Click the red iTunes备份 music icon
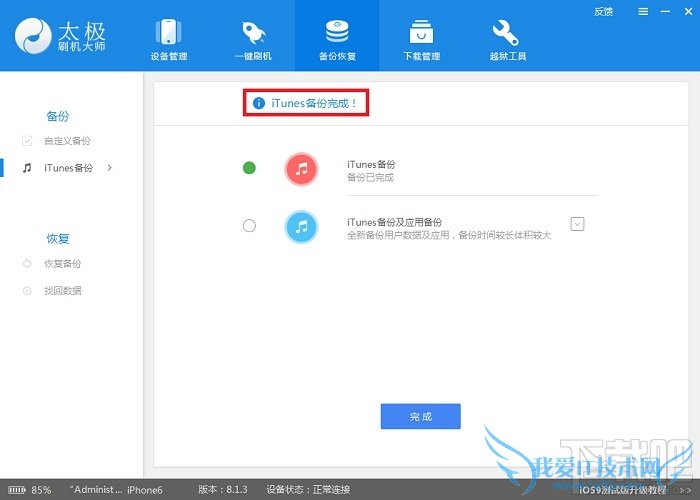 tap(301, 169)
